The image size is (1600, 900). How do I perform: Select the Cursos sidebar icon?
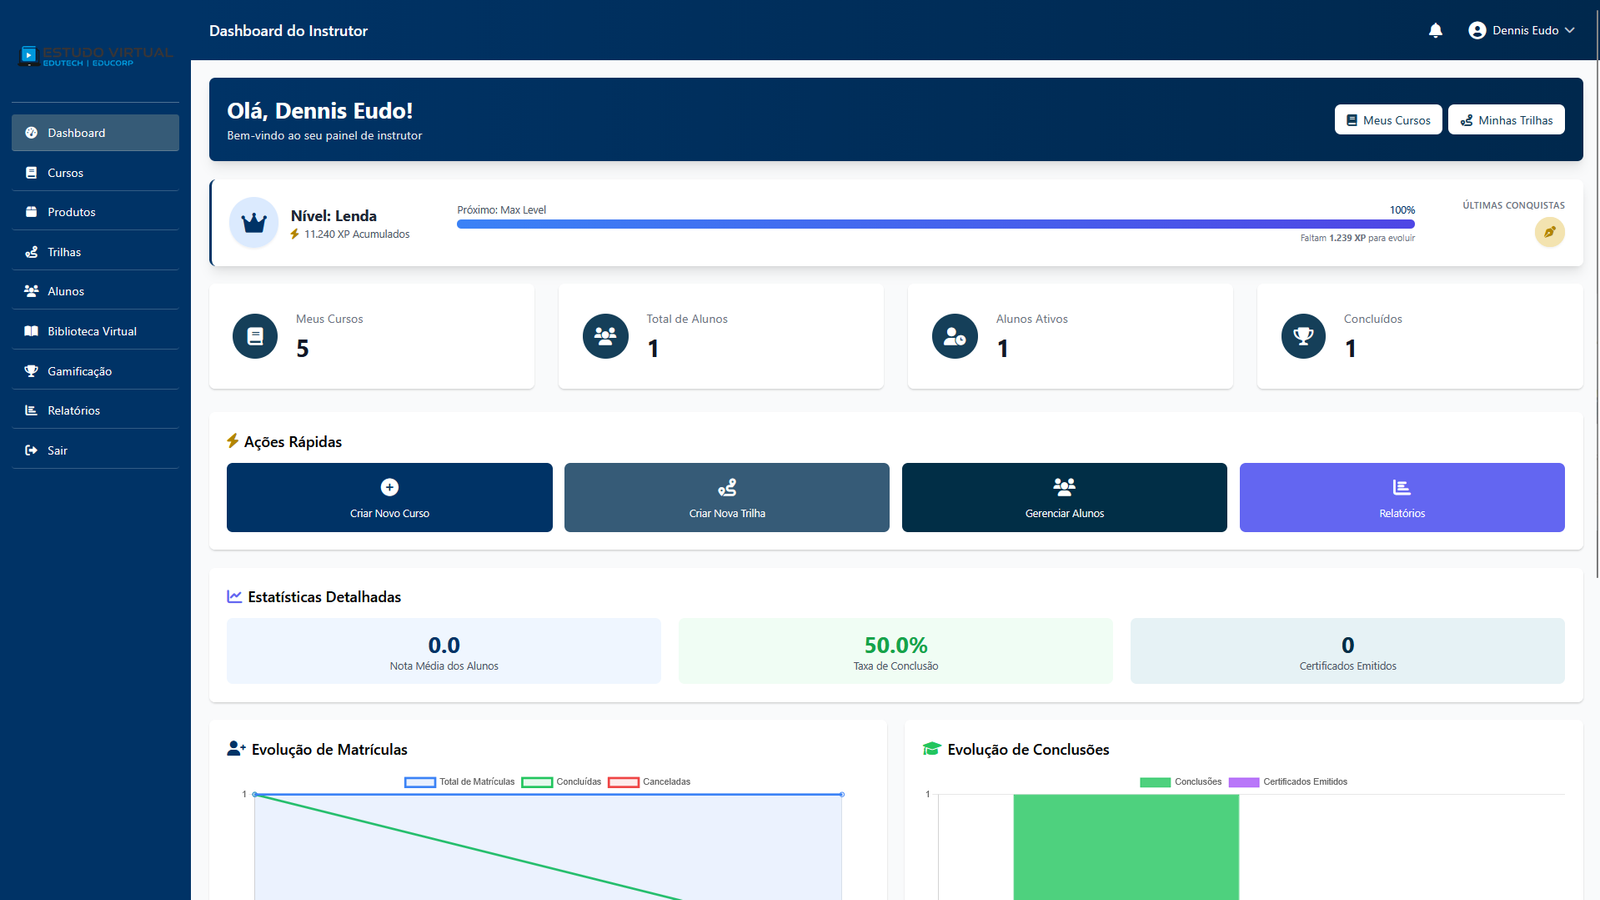[x=31, y=172]
